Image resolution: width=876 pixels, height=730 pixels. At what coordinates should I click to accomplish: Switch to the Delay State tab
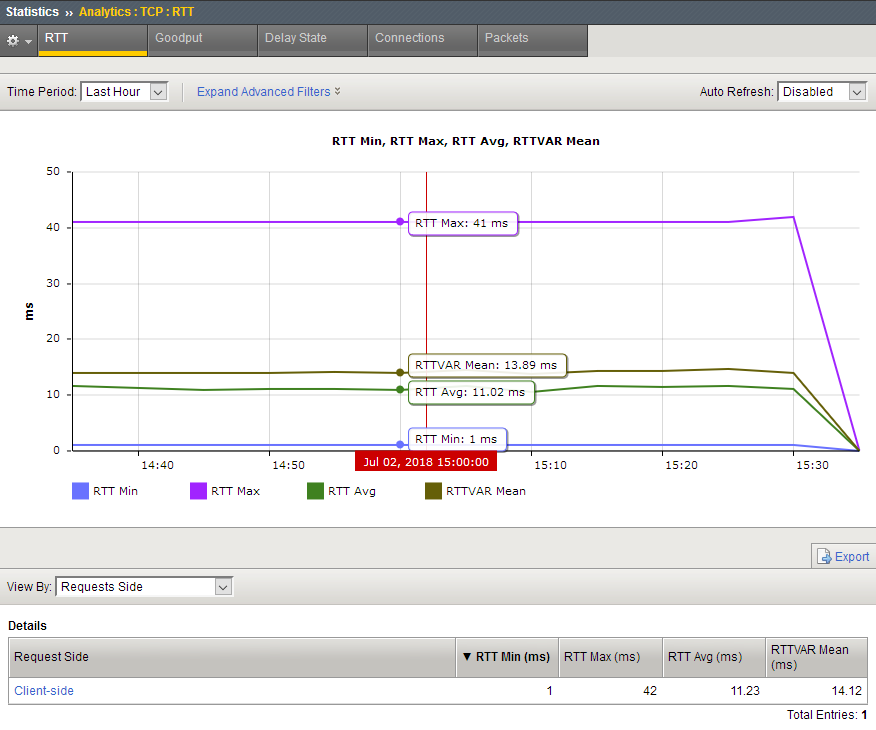click(295, 38)
